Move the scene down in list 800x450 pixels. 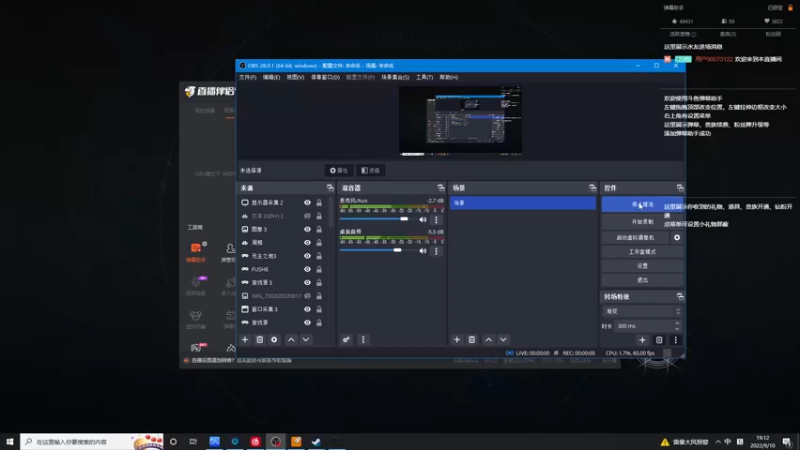504,340
